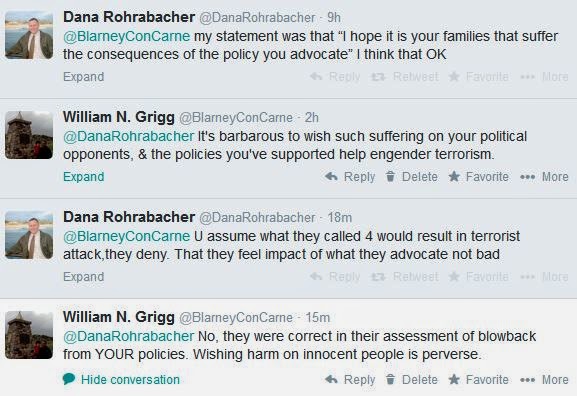The width and height of the screenshot is (577, 396).
Task: Expand Dana Rohrabacher's 18m tweet
Action: tap(84, 276)
